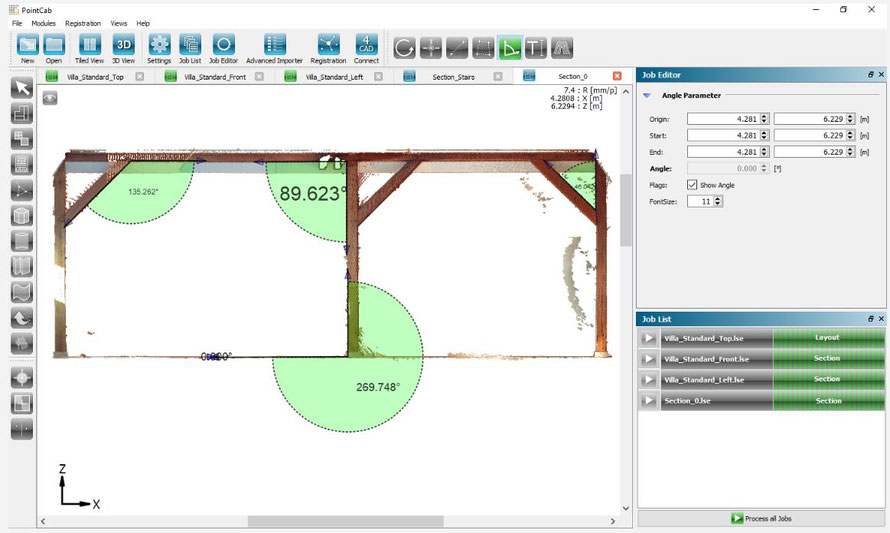Select the active angle measurement tool
This screenshot has width=890, height=533.
point(509,48)
